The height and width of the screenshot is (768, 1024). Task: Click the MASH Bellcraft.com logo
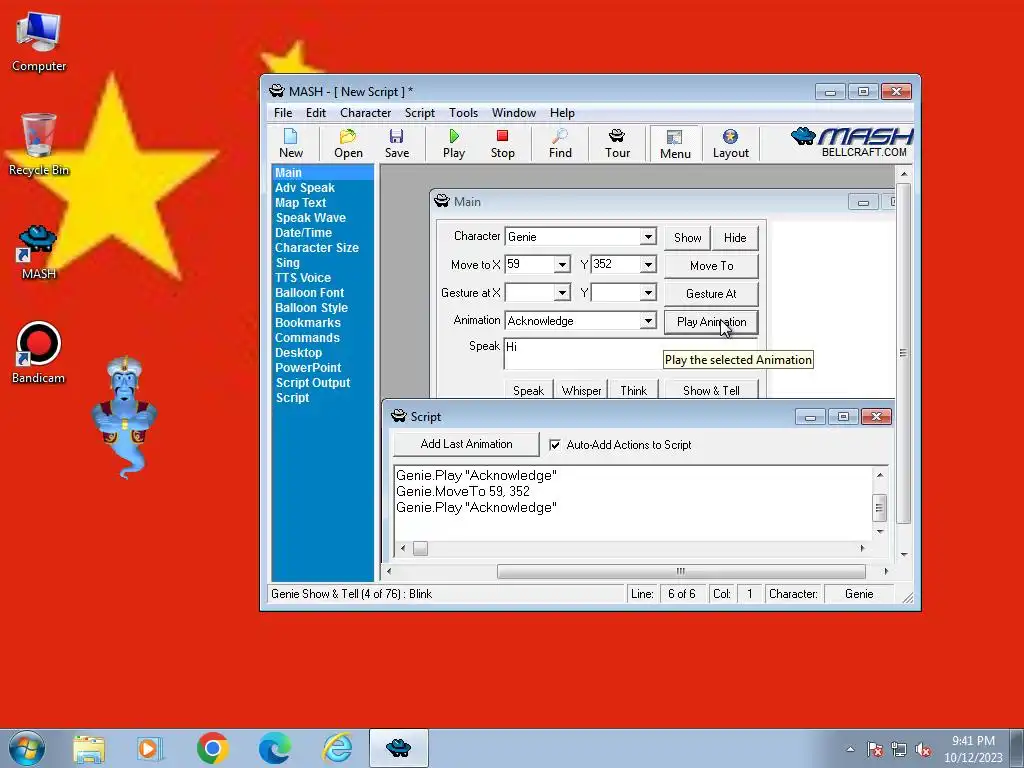(x=852, y=142)
